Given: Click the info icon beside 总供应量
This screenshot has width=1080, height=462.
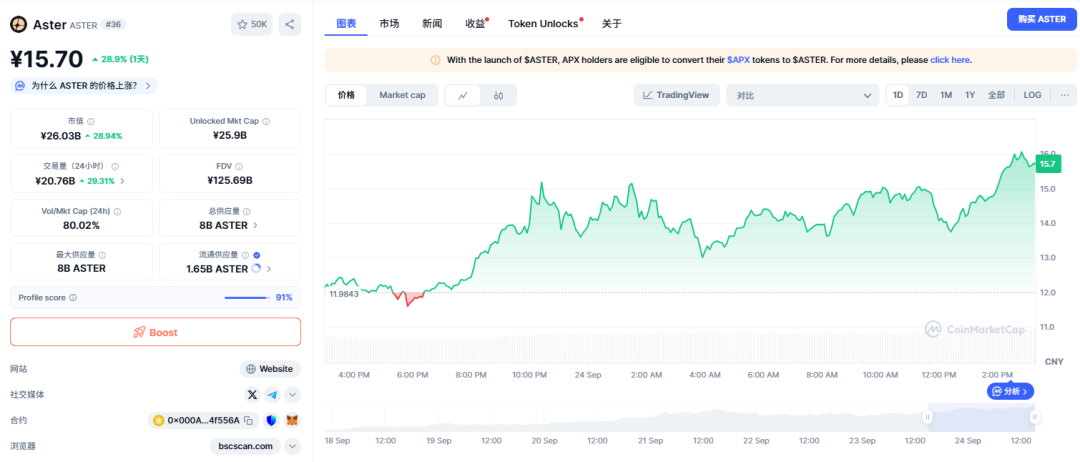Looking at the screenshot, I should (247, 211).
